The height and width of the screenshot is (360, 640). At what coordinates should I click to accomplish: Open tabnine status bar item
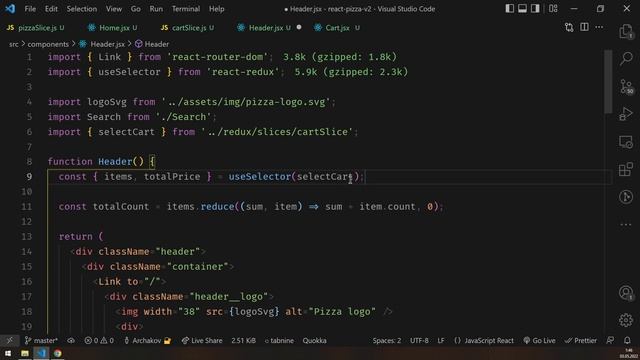point(279,340)
